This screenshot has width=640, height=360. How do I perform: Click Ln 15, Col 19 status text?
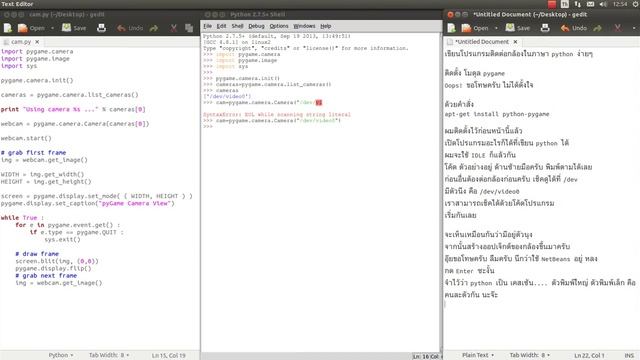click(169, 356)
